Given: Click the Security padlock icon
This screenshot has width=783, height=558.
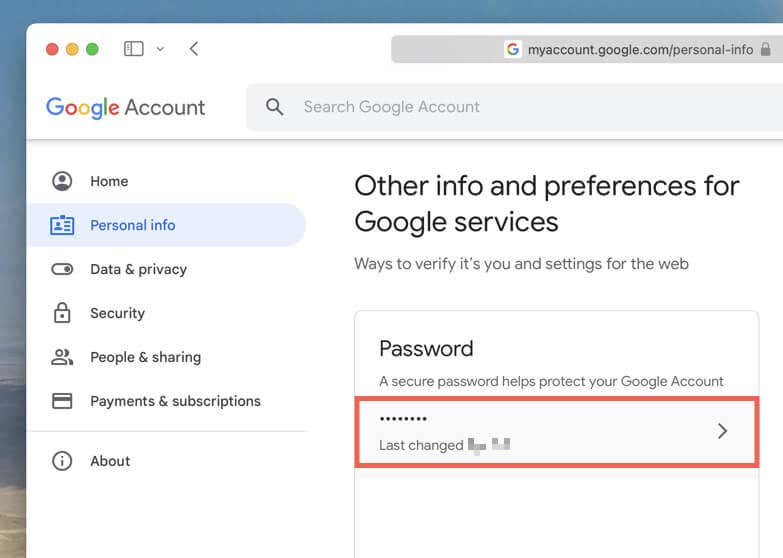Looking at the screenshot, I should 62,313.
